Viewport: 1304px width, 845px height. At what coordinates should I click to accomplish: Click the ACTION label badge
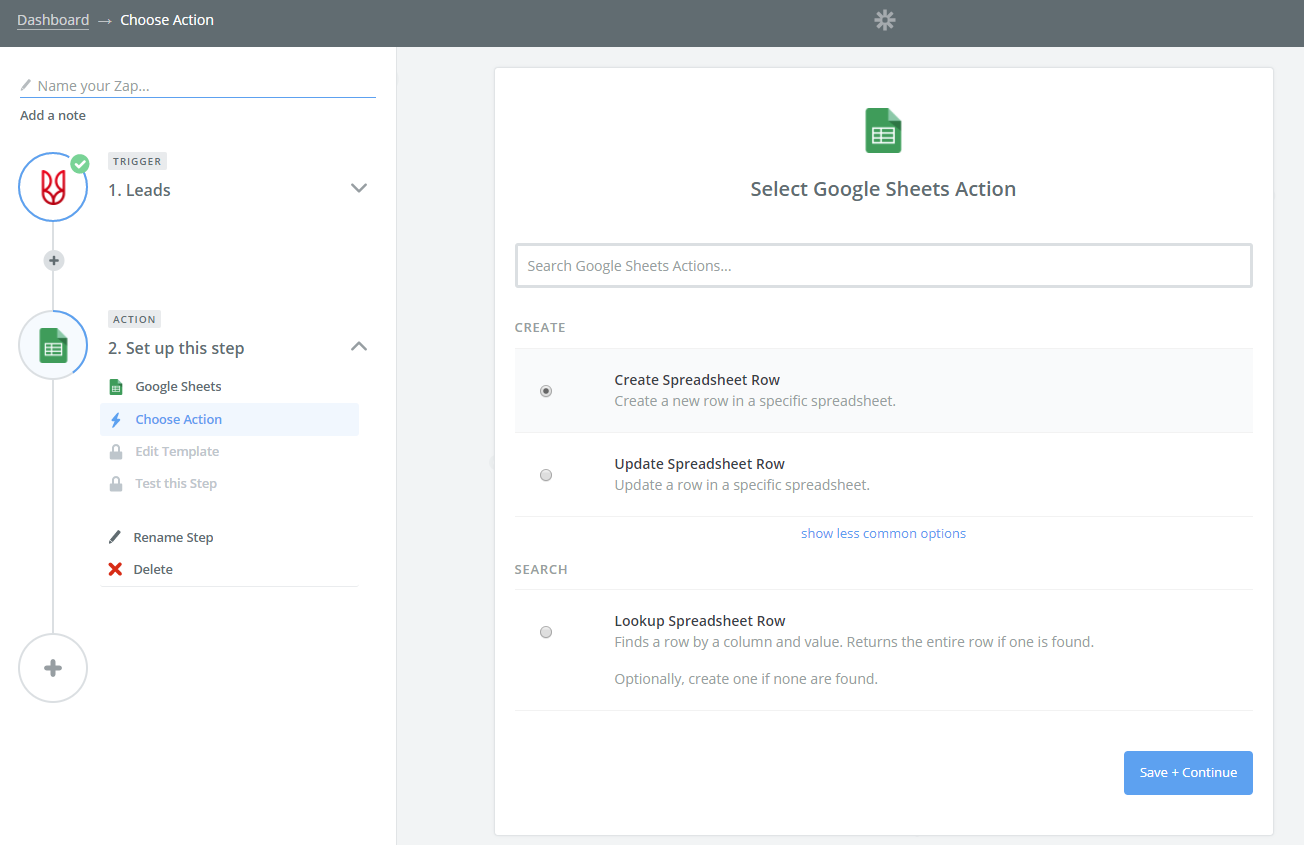(x=134, y=319)
